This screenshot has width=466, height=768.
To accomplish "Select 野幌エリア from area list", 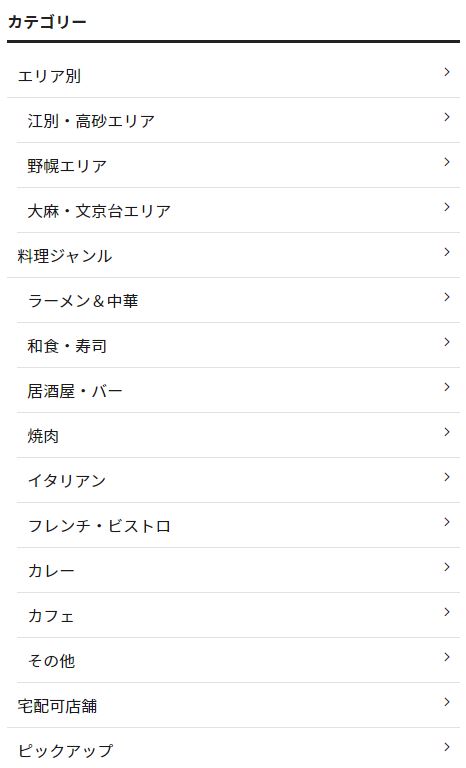I will tap(238, 166).
